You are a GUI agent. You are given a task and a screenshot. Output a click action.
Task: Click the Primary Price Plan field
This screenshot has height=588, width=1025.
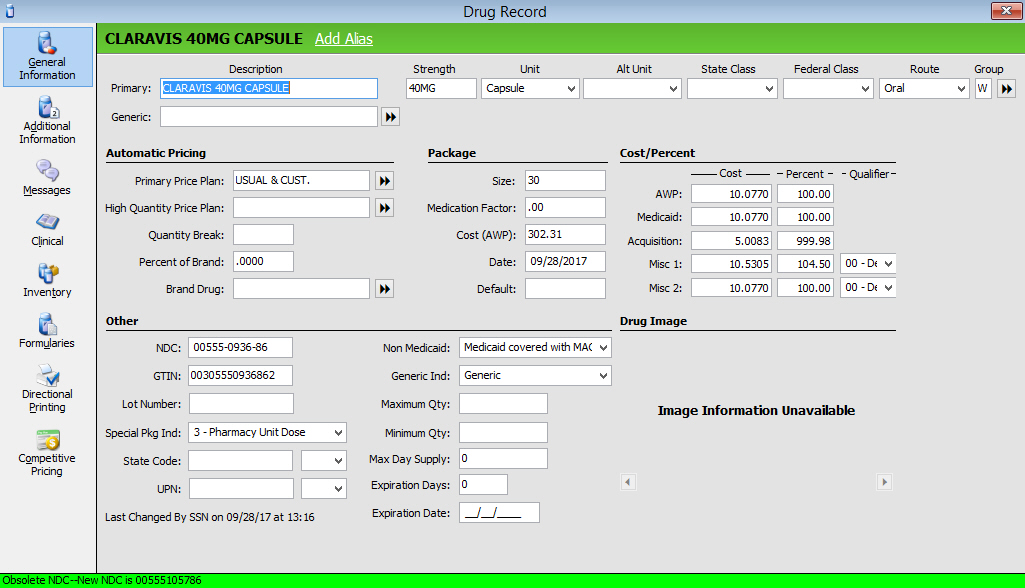(x=301, y=181)
